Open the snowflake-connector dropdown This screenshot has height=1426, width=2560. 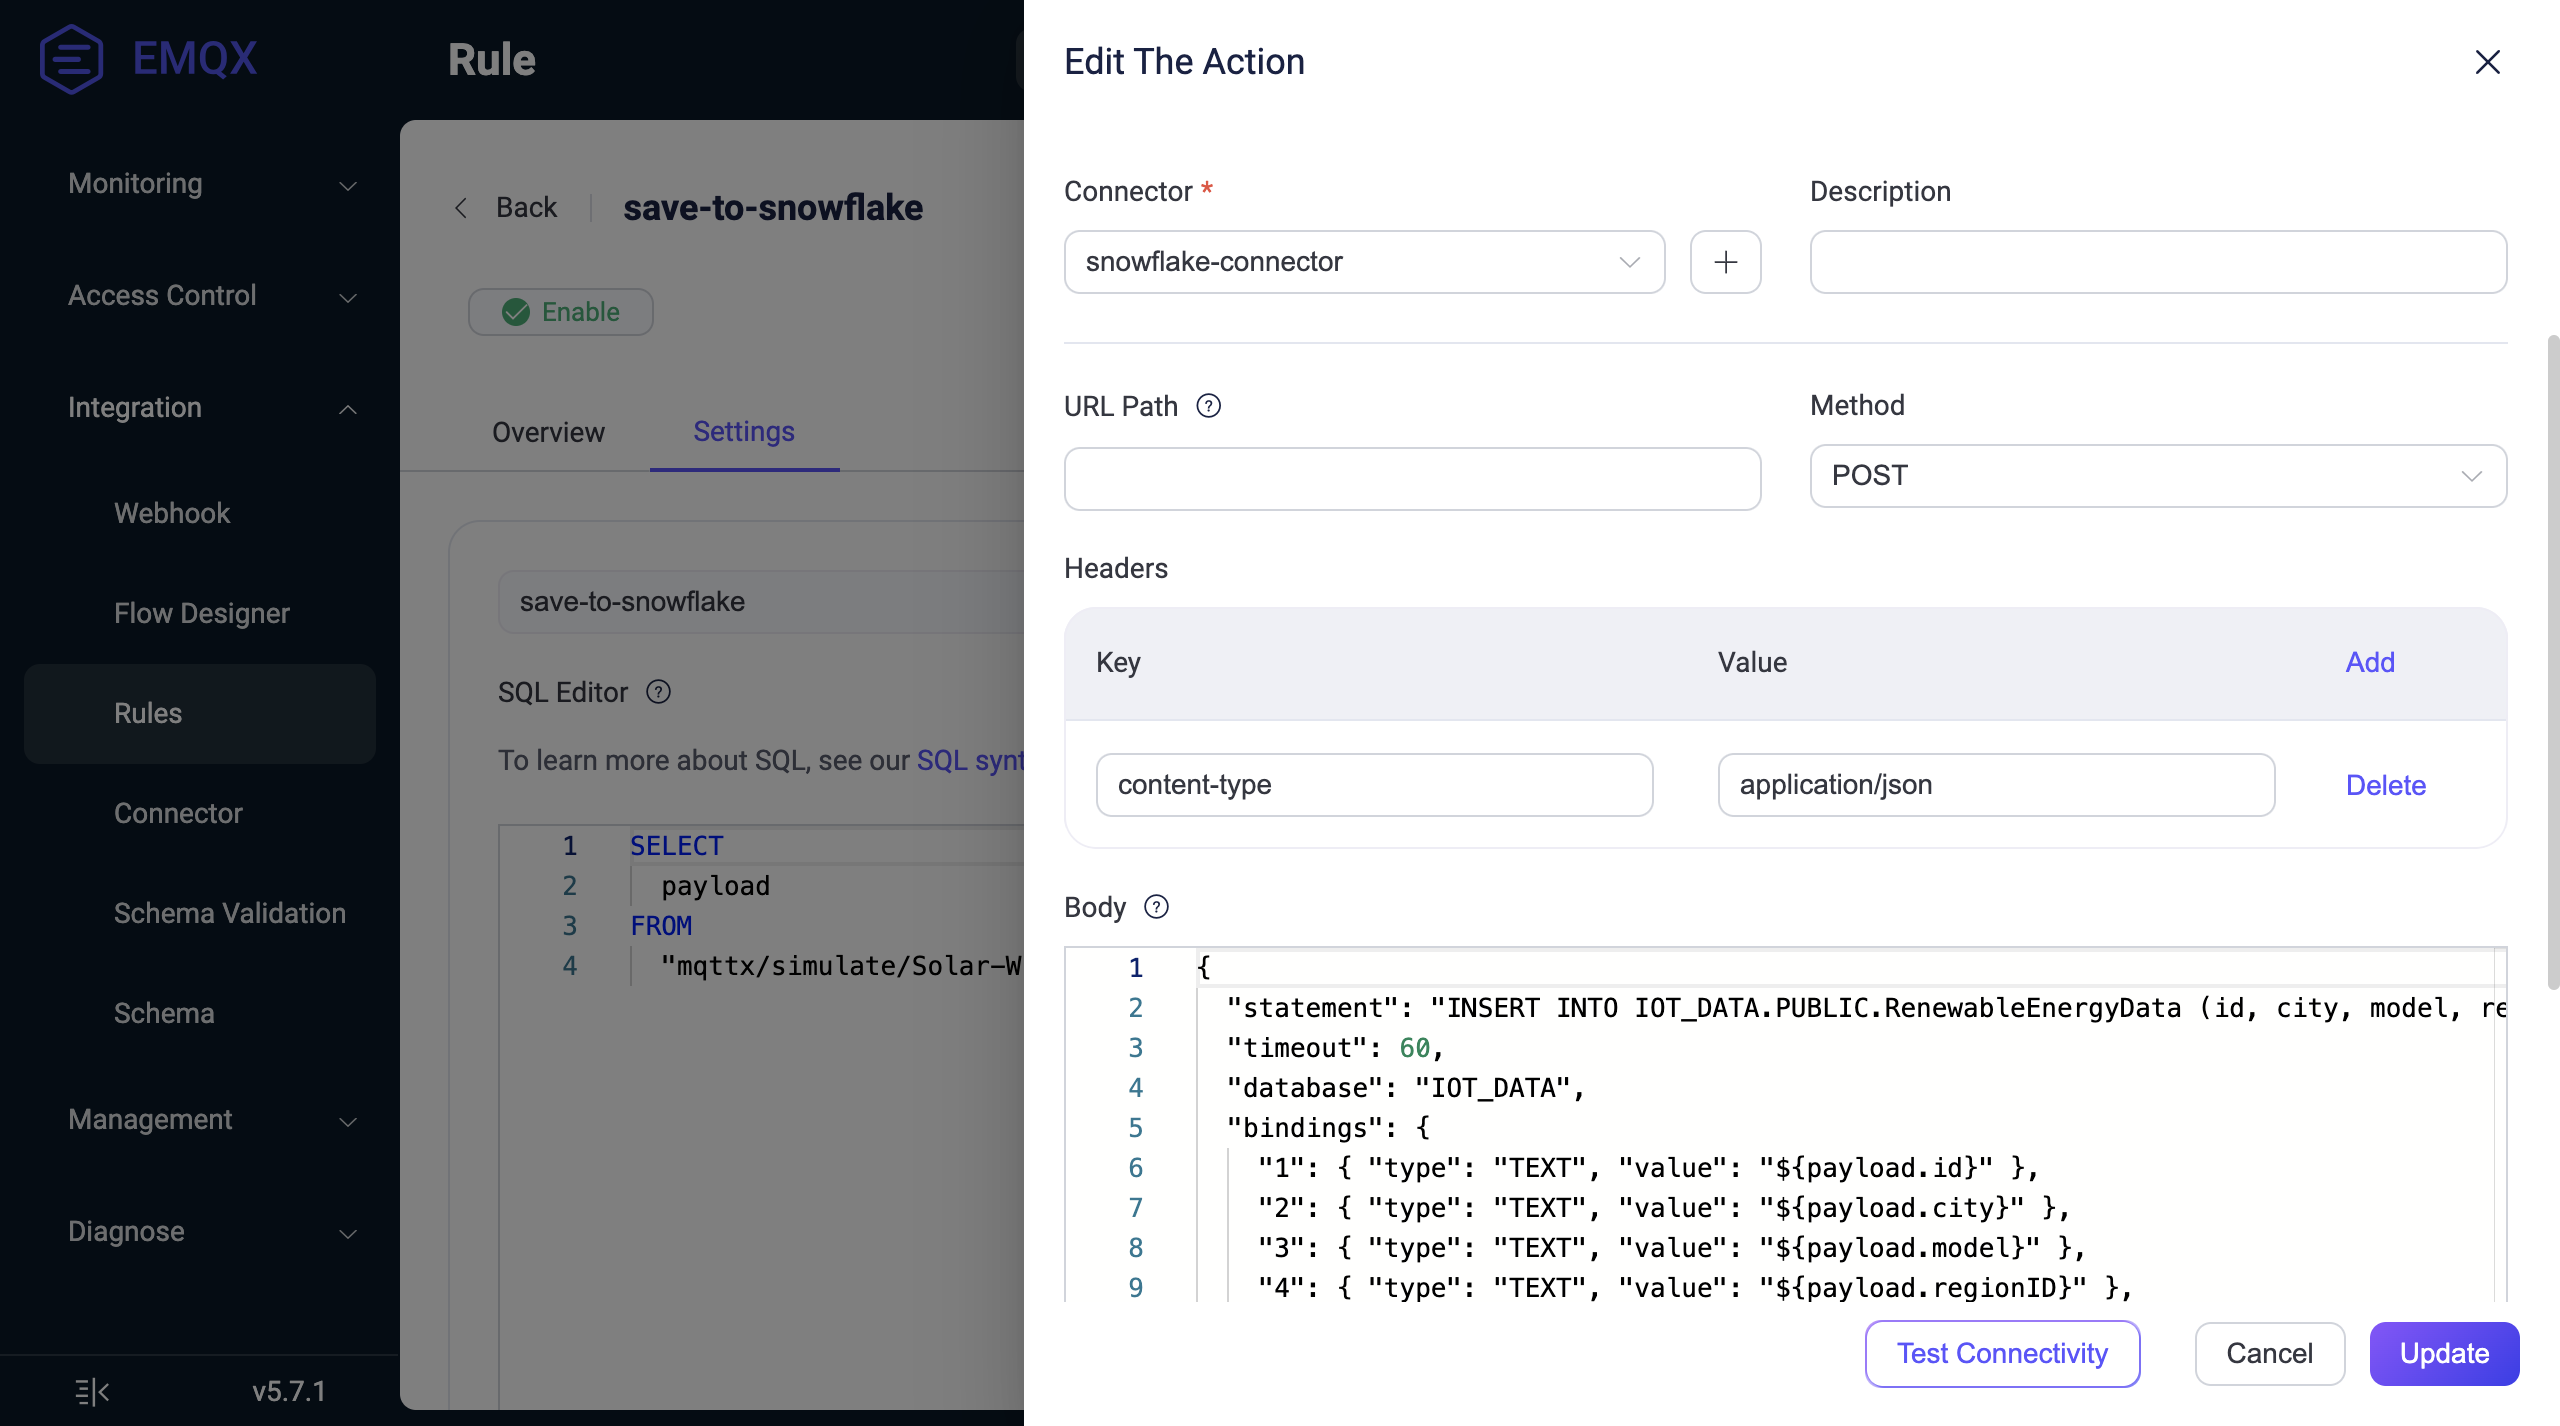coord(1364,260)
